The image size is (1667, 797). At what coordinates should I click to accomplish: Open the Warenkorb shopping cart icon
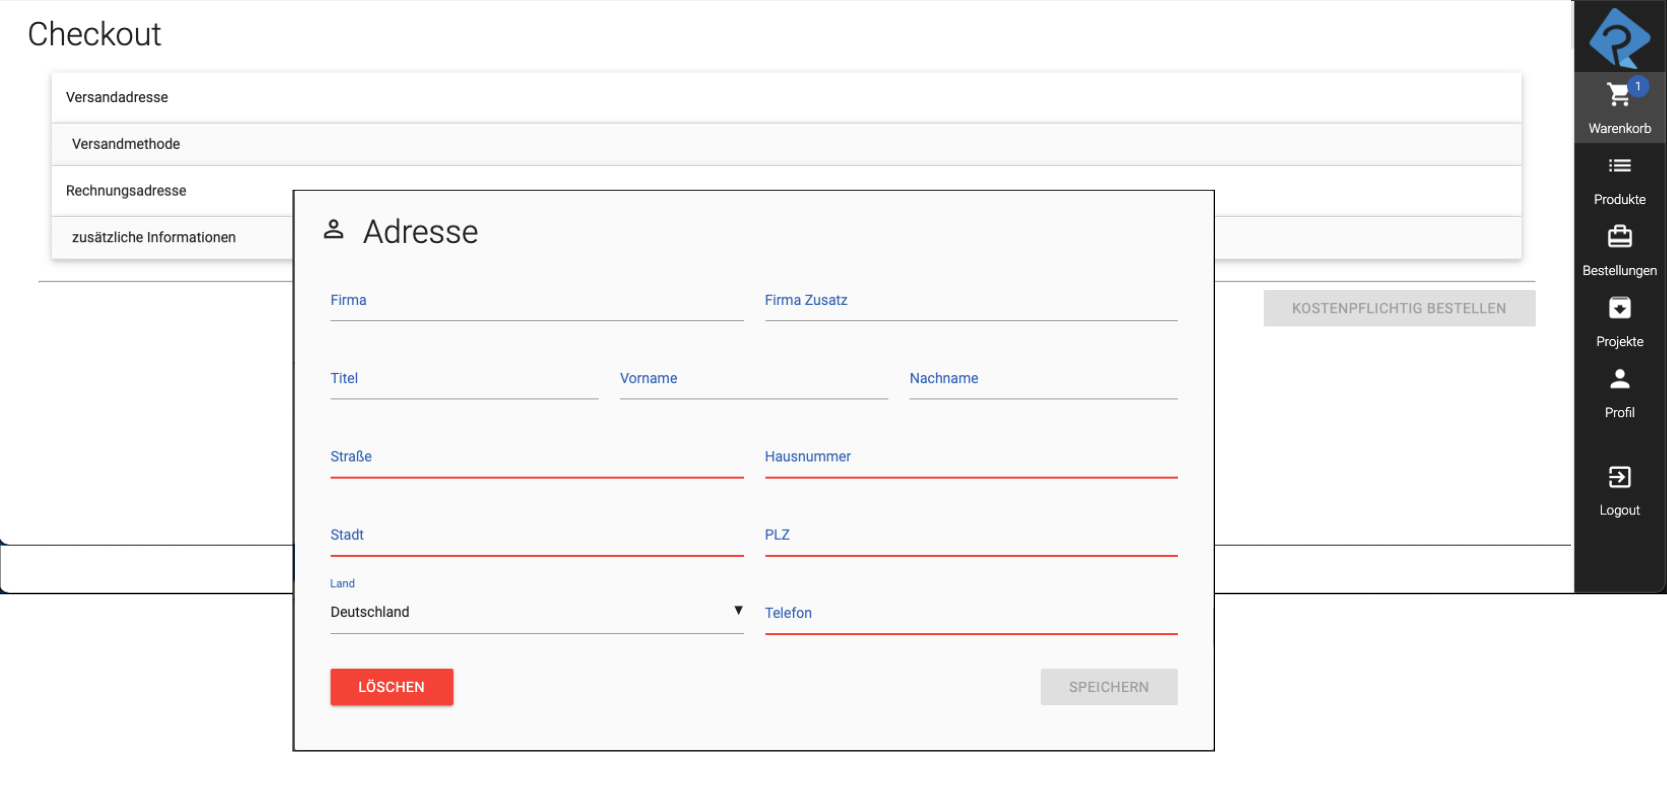click(x=1617, y=96)
